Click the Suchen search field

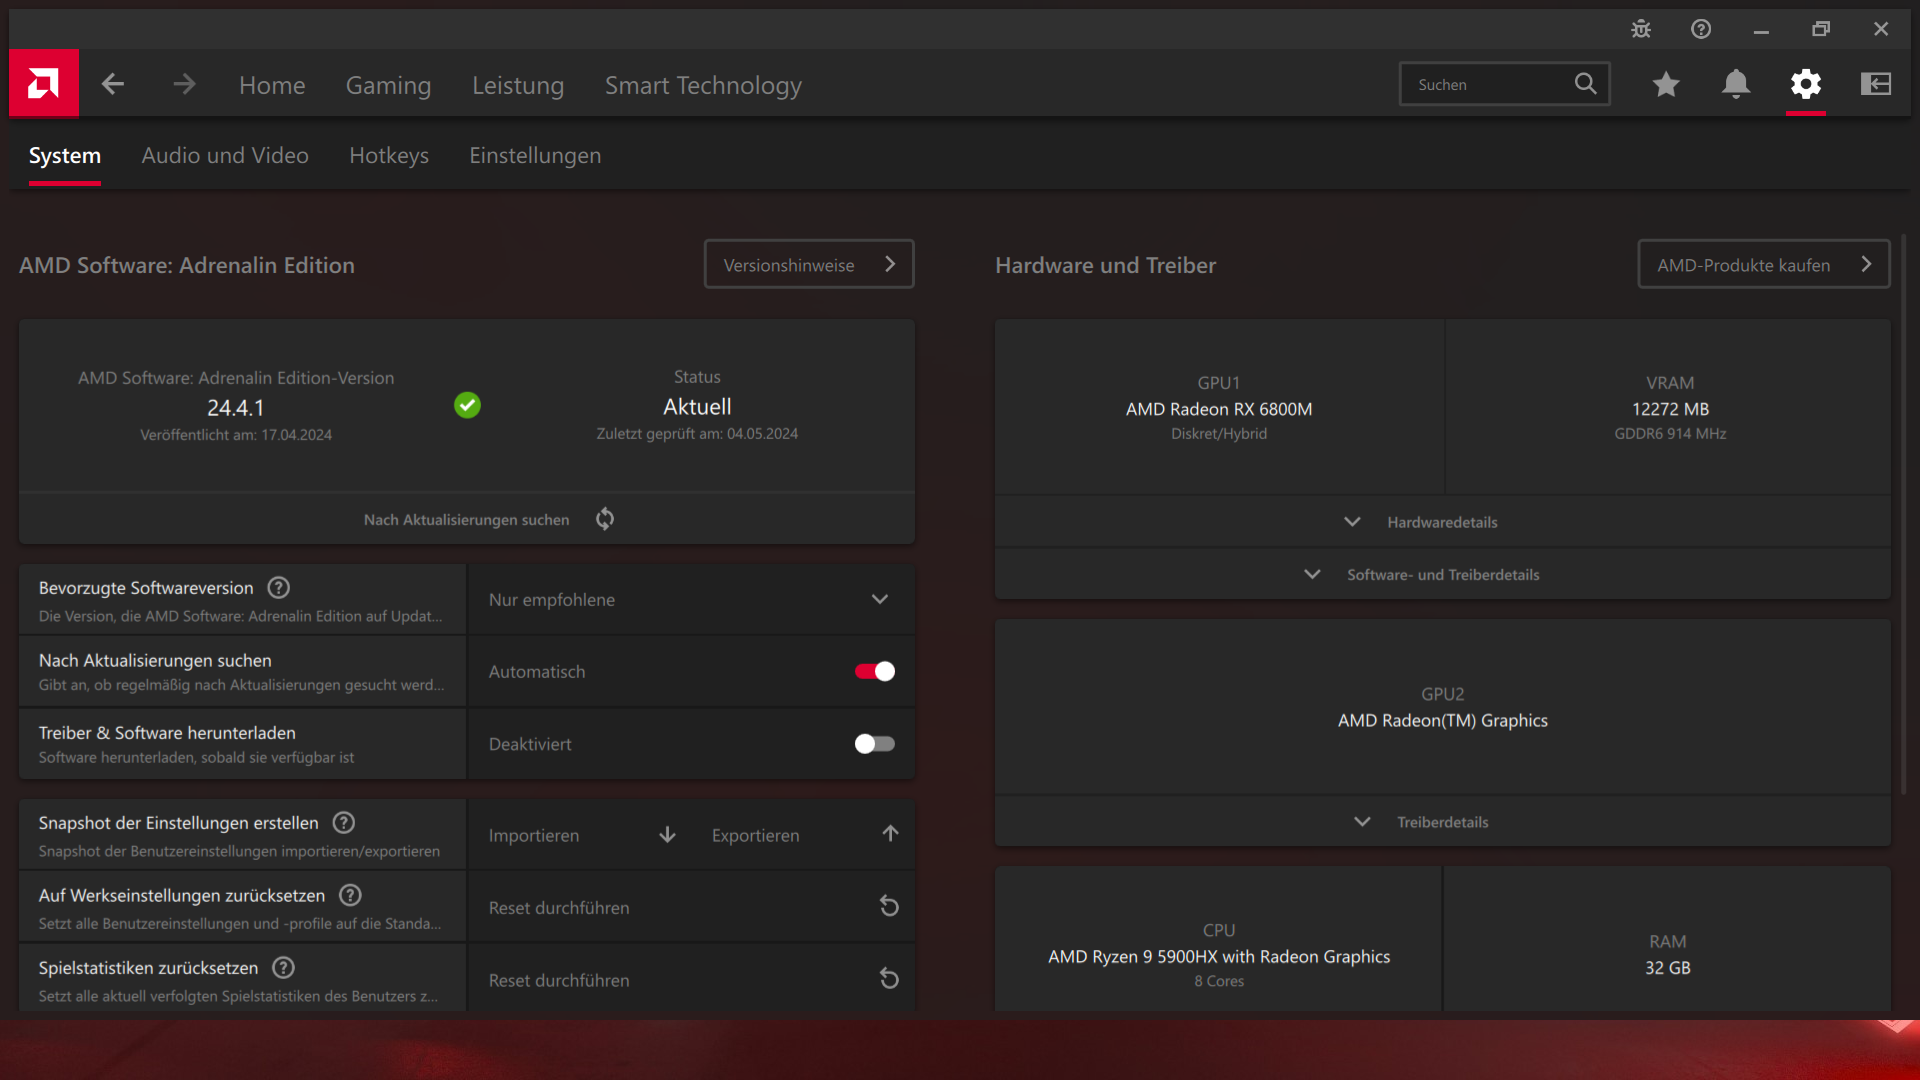(1488, 85)
